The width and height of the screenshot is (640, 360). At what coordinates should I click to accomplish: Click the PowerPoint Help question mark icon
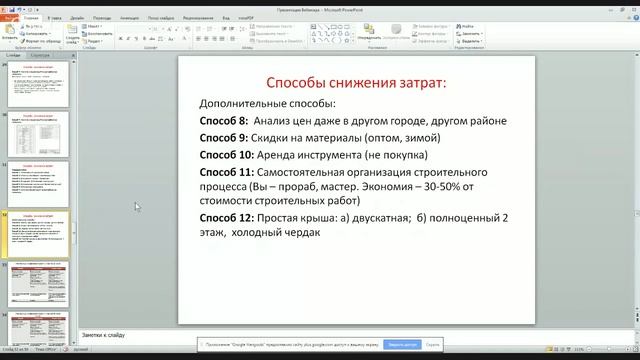tap(636, 18)
